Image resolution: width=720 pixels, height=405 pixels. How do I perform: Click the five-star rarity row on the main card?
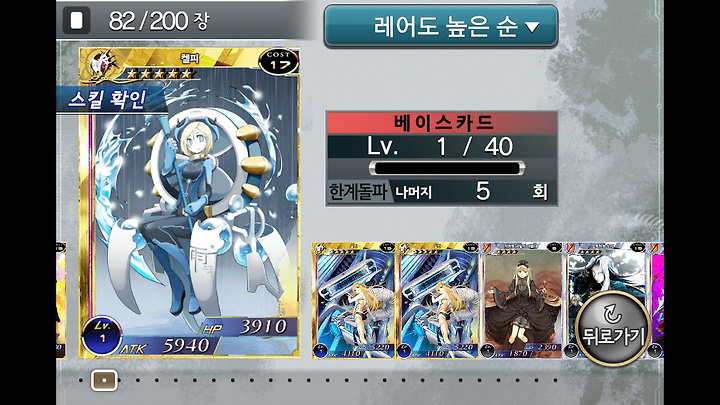158,73
